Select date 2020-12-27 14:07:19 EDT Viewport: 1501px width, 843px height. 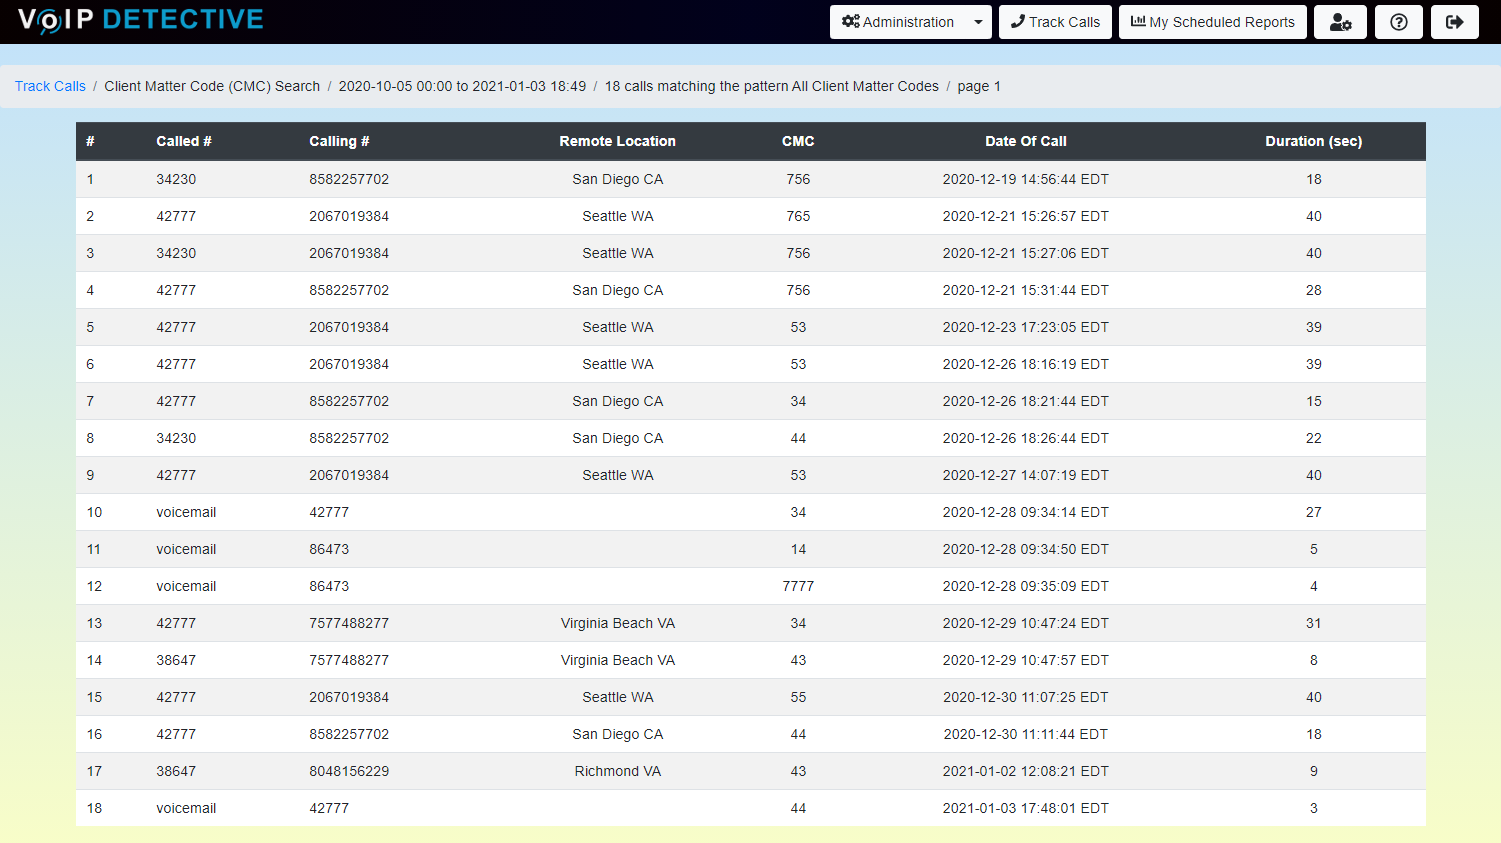point(1026,475)
